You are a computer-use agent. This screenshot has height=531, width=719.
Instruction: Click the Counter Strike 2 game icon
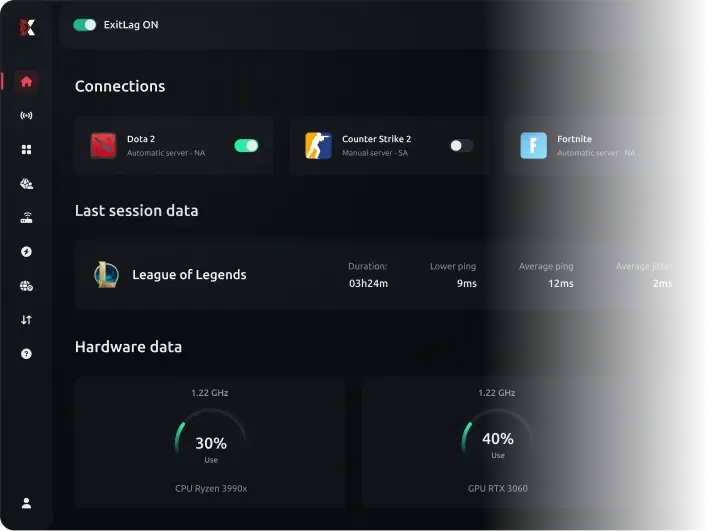tap(318, 145)
